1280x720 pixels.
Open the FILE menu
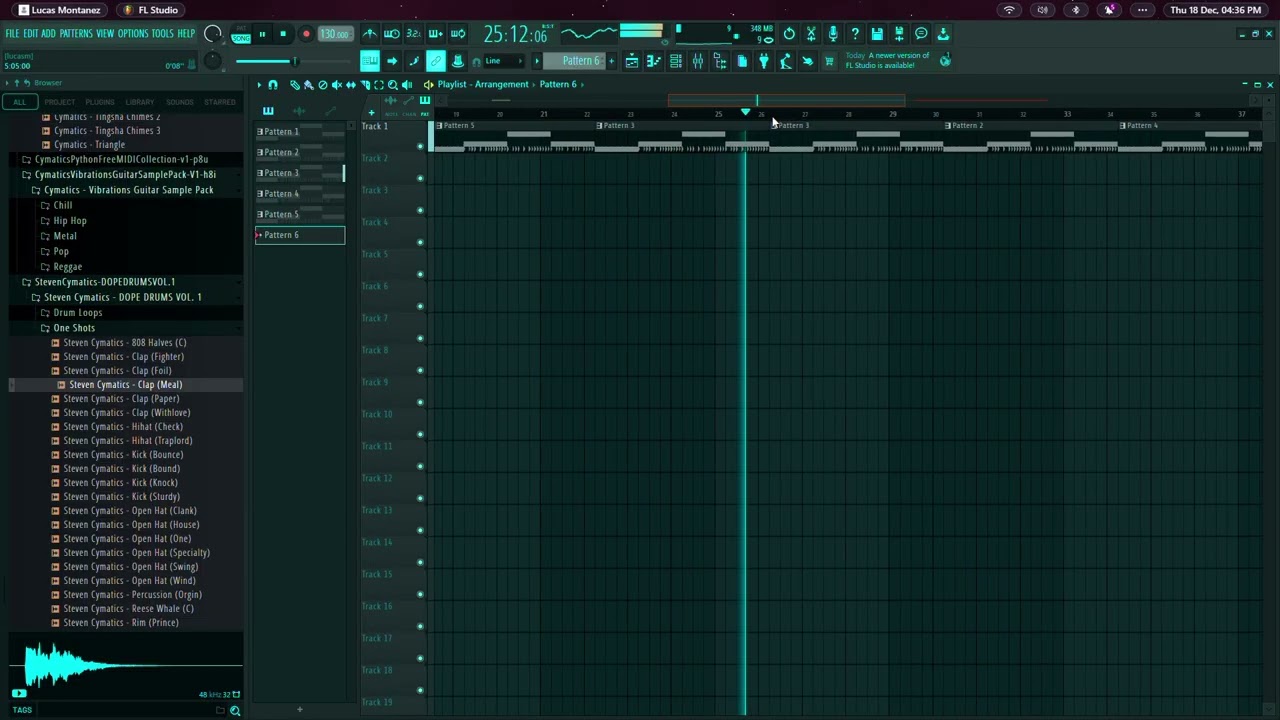tap(12, 34)
